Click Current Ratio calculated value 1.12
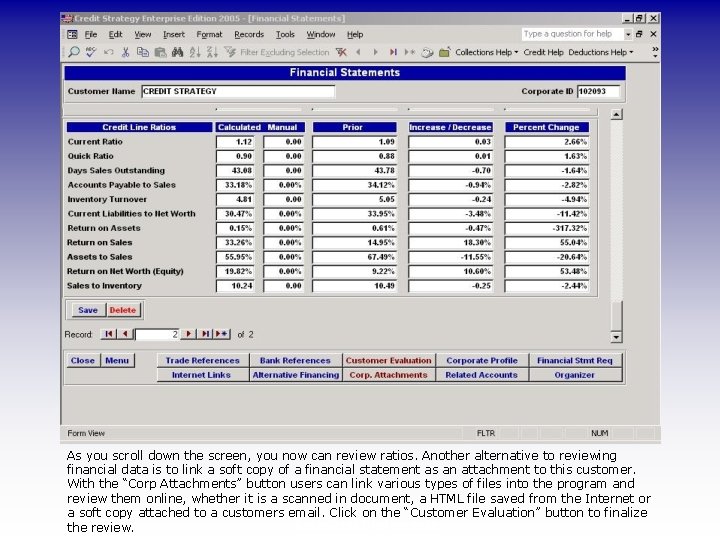 pyautogui.click(x=235, y=142)
